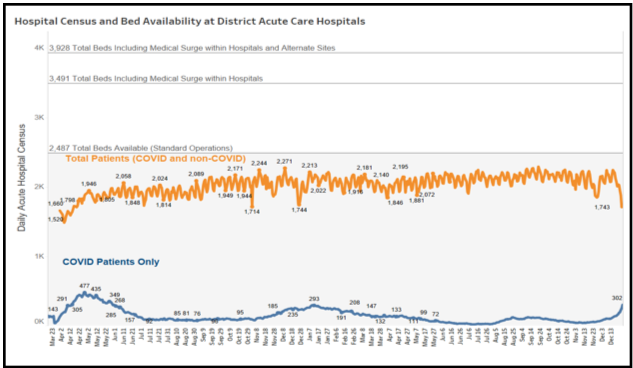
Task: Select the 2,244 data label
Action: tap(259, 163)
